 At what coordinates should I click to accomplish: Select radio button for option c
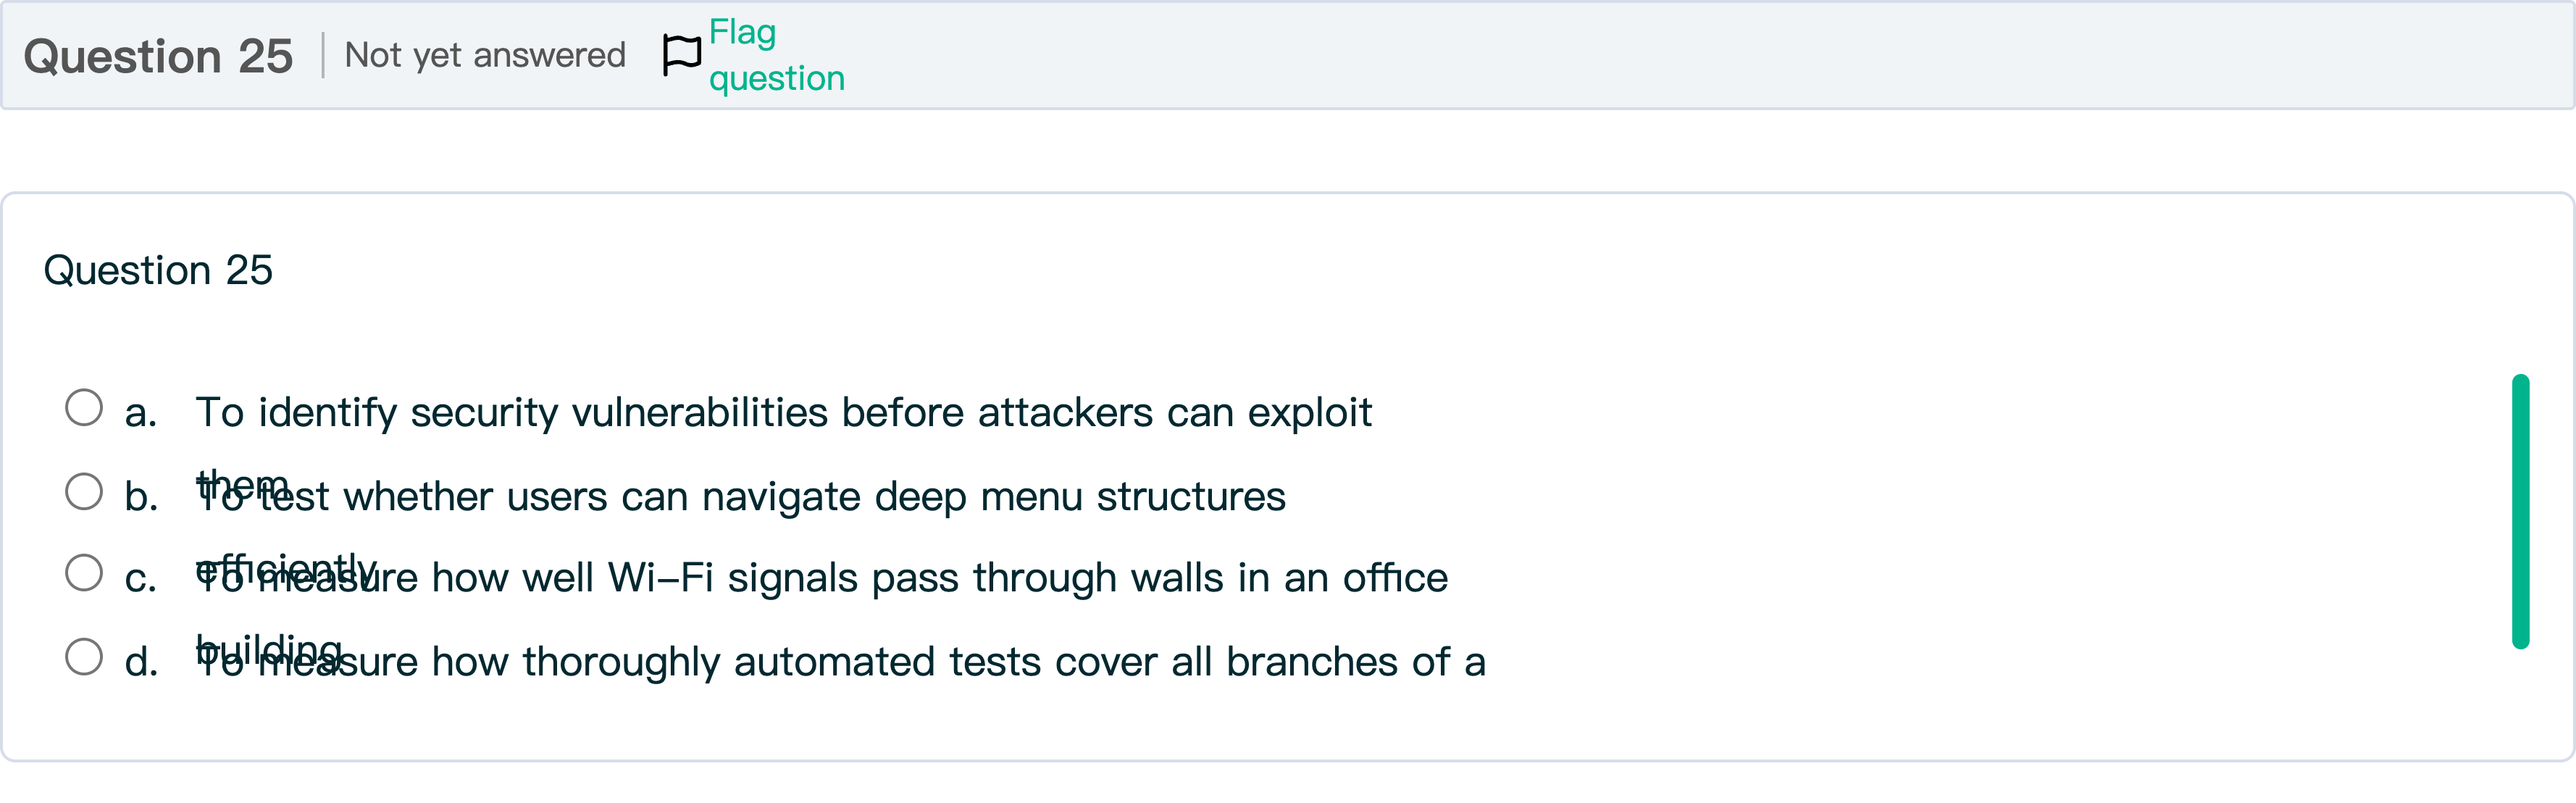[x=84, y=573]
